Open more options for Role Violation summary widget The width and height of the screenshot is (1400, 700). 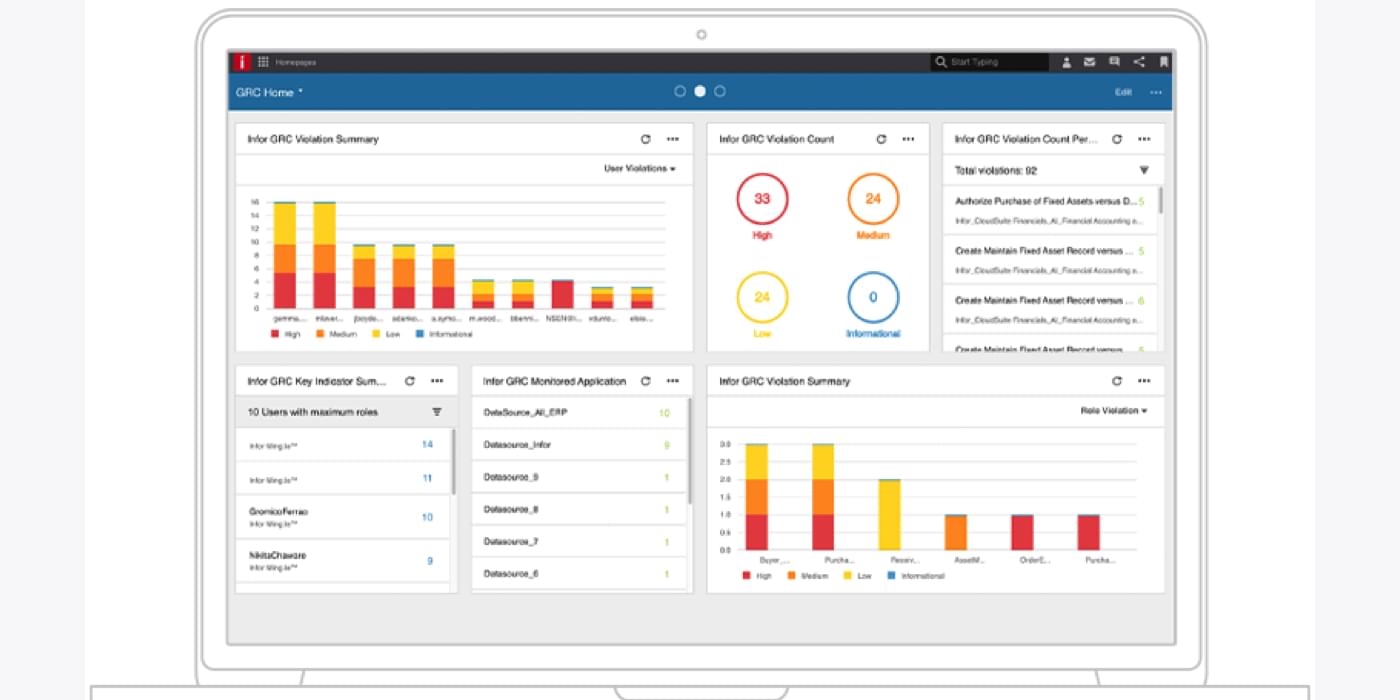[1144, 381]
